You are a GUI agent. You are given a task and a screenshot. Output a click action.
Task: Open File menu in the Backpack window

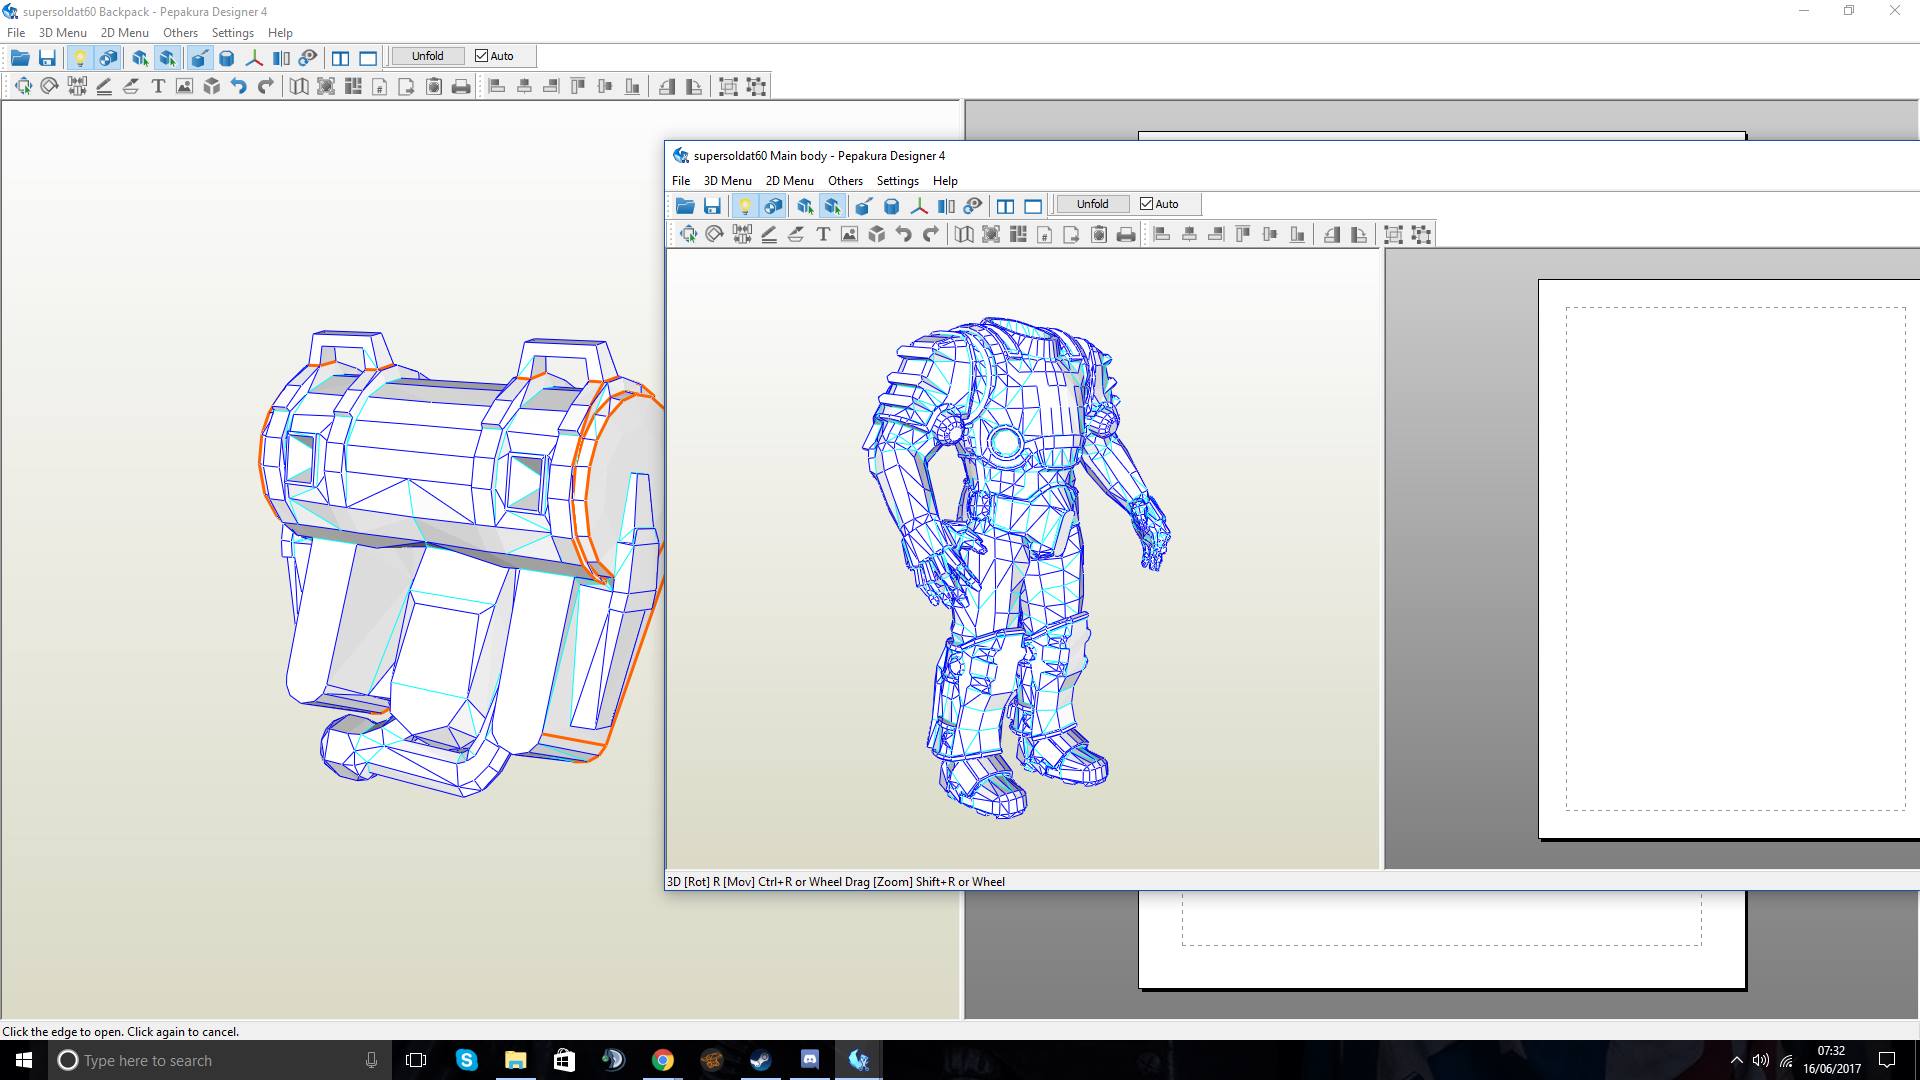[16, 32]
